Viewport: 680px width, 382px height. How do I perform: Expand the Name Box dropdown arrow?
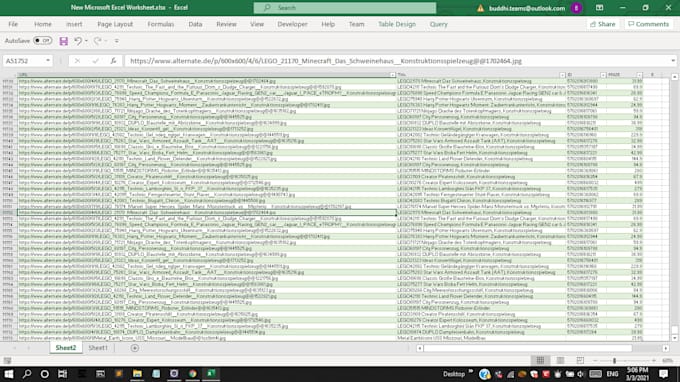[x=48, y=61]
